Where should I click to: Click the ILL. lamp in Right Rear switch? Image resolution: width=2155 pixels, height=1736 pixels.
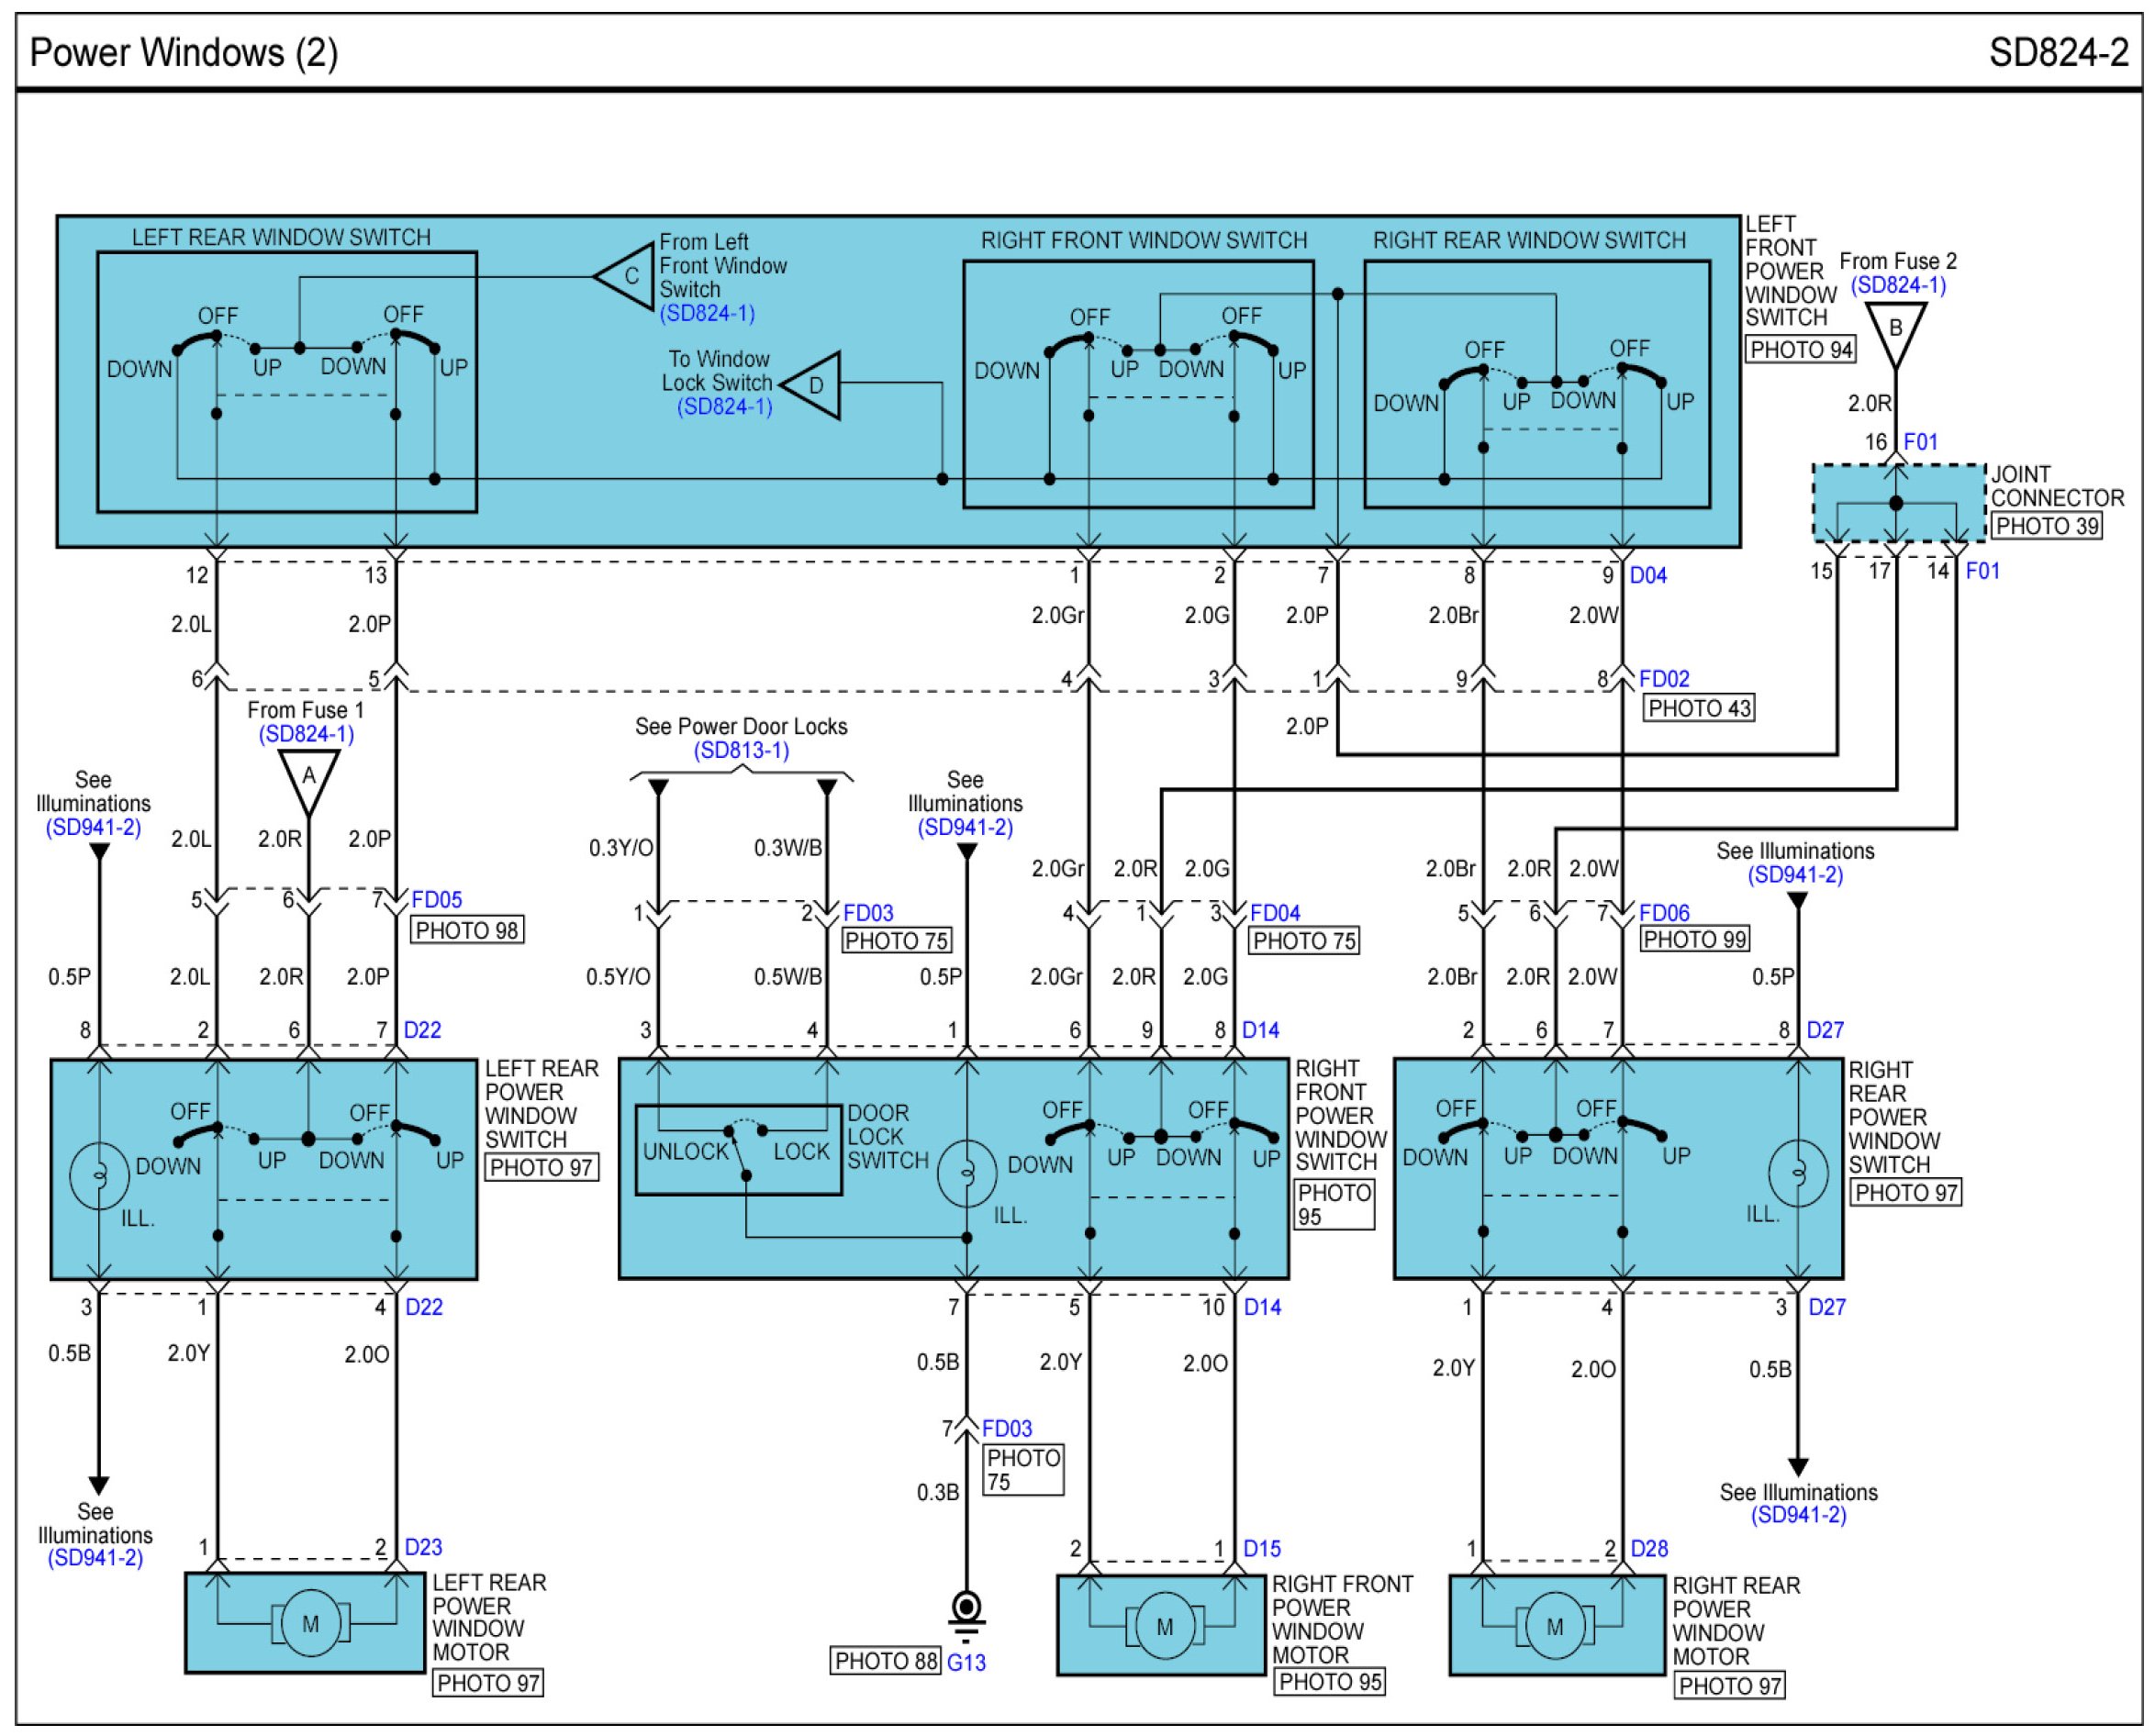click(1797, 1172)
